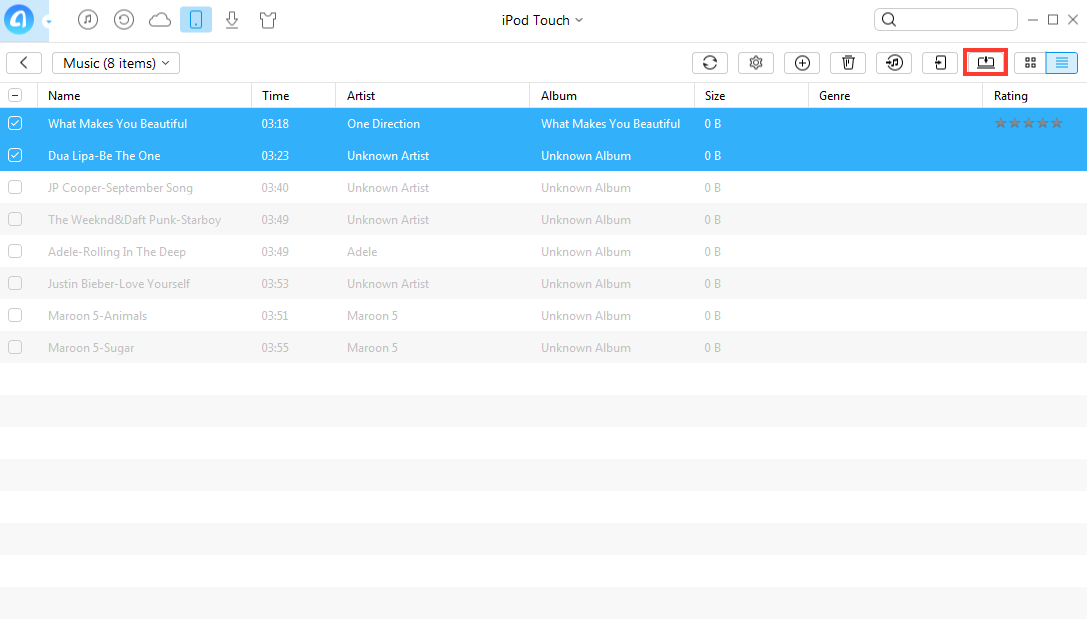This screenshot has width=1087, height=626.
Task: Expand the menu arrow beside the logo
Action: coord(48,21)
